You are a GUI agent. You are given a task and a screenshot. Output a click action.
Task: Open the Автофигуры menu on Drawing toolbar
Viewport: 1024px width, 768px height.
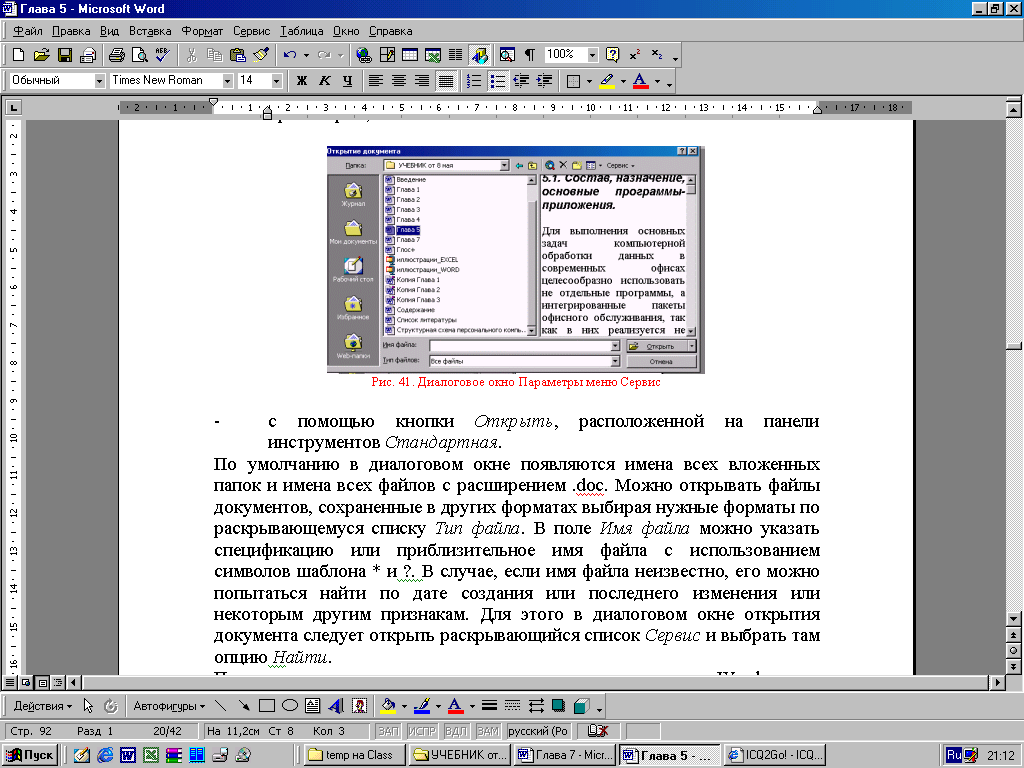(x=169, y=705)
